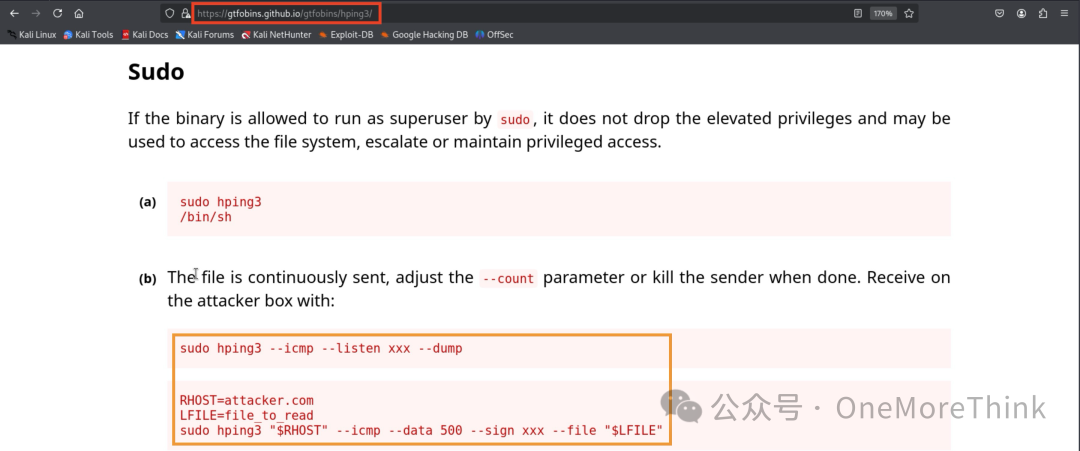Open the Firefox hamburger menu
The width and height of the screenshot is (1080, 451).
(1065, 13)
